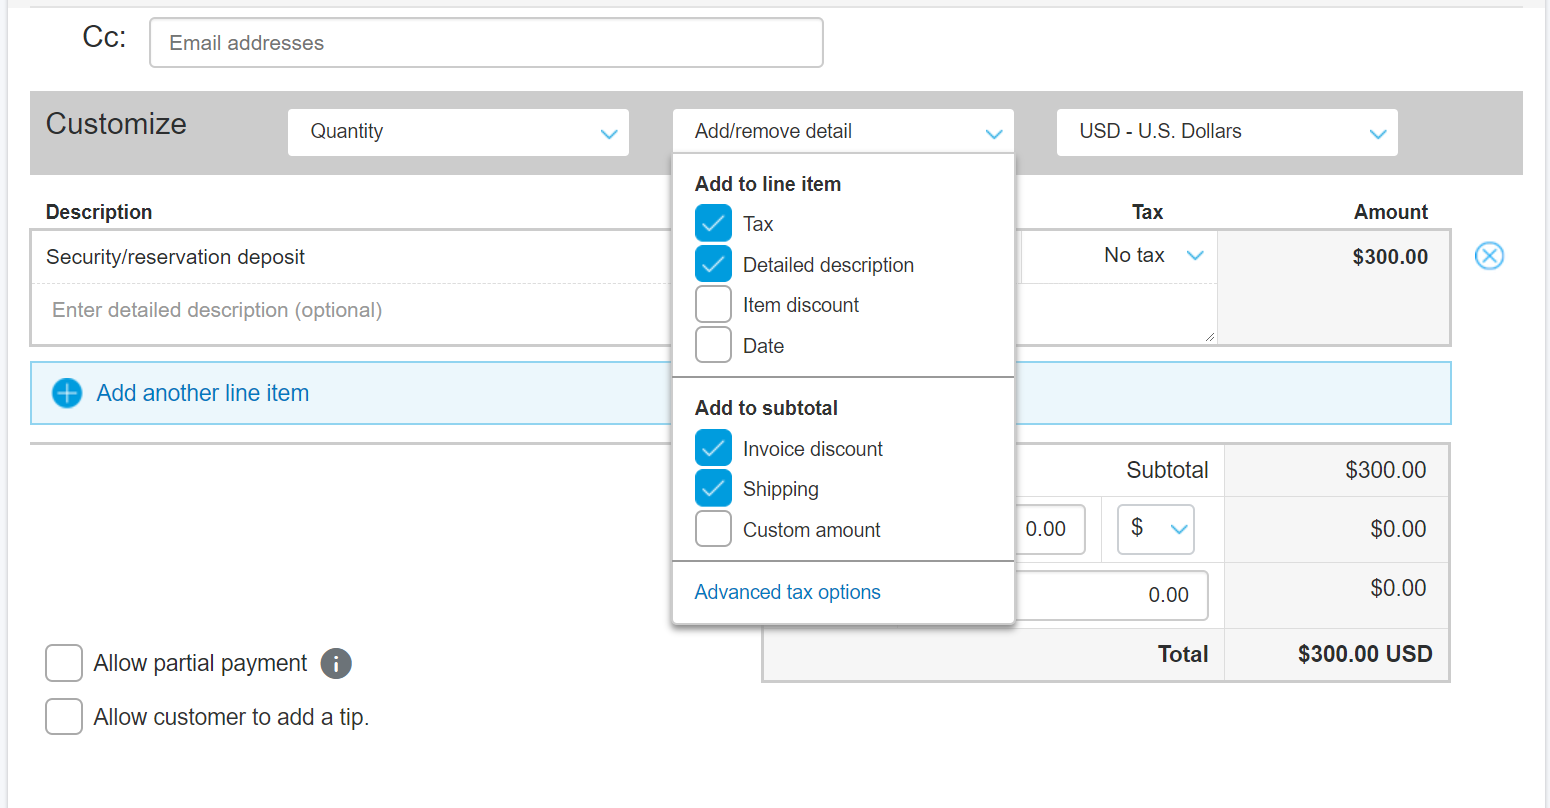The image size is (1550, 808).
Task: Uncheck Invoice discount under Add to subtotal
Action: click(x=713, y=447)
